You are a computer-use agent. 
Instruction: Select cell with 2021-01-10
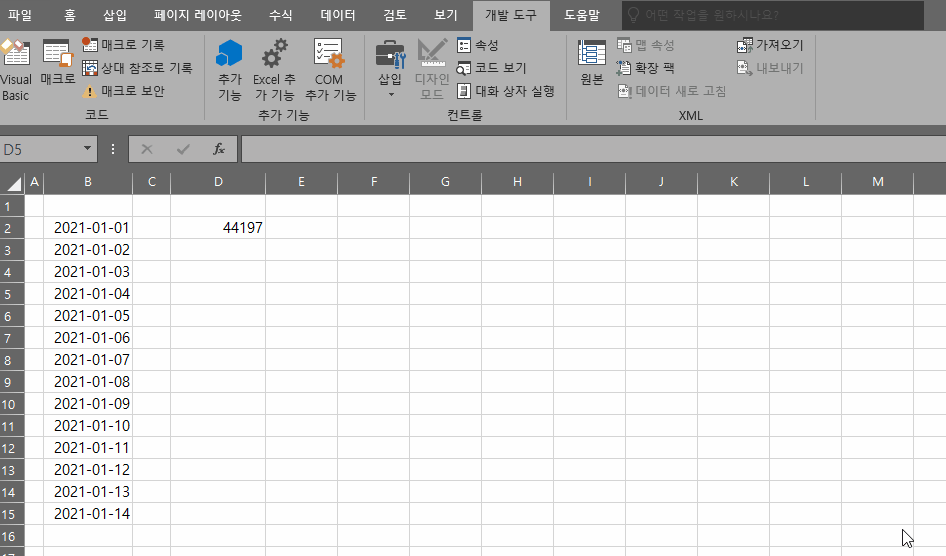[88, 426]
